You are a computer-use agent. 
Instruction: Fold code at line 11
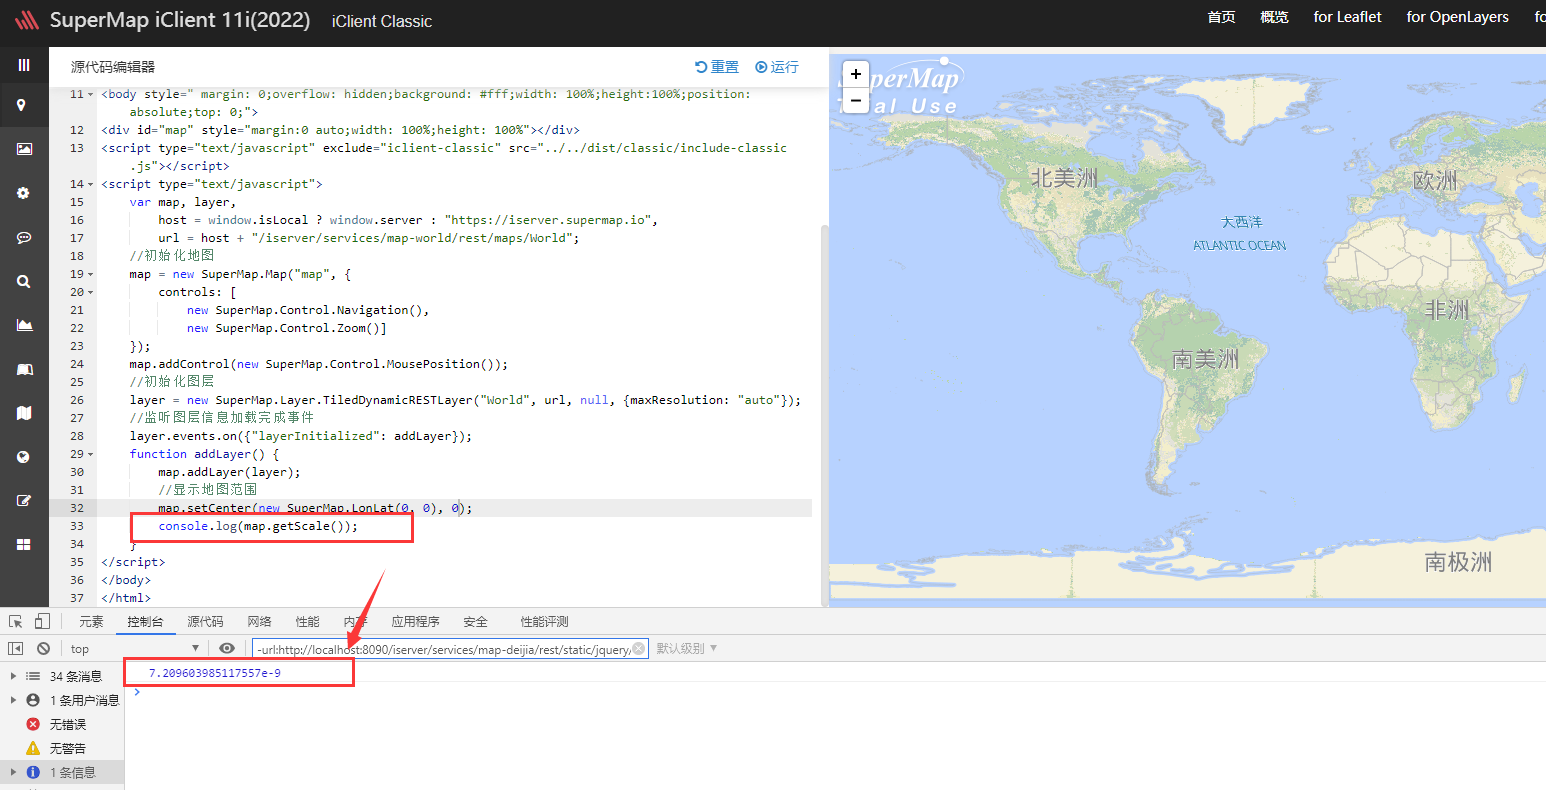pyautogui.click(x=91, y=94)
